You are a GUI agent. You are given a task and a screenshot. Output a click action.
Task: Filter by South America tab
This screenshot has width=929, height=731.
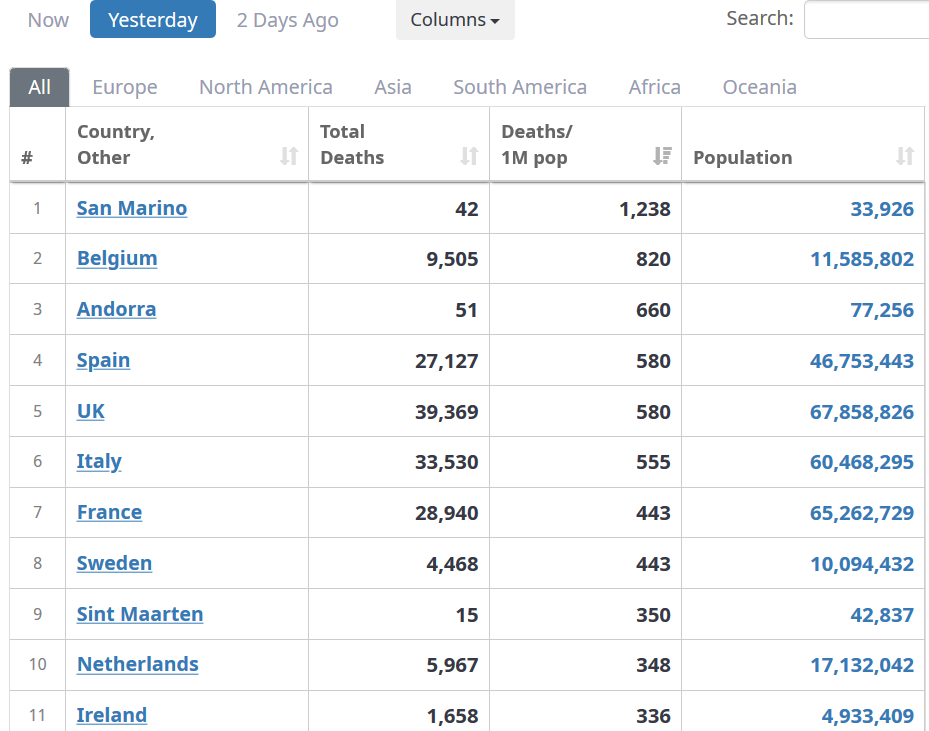click(x=520, y=87)
